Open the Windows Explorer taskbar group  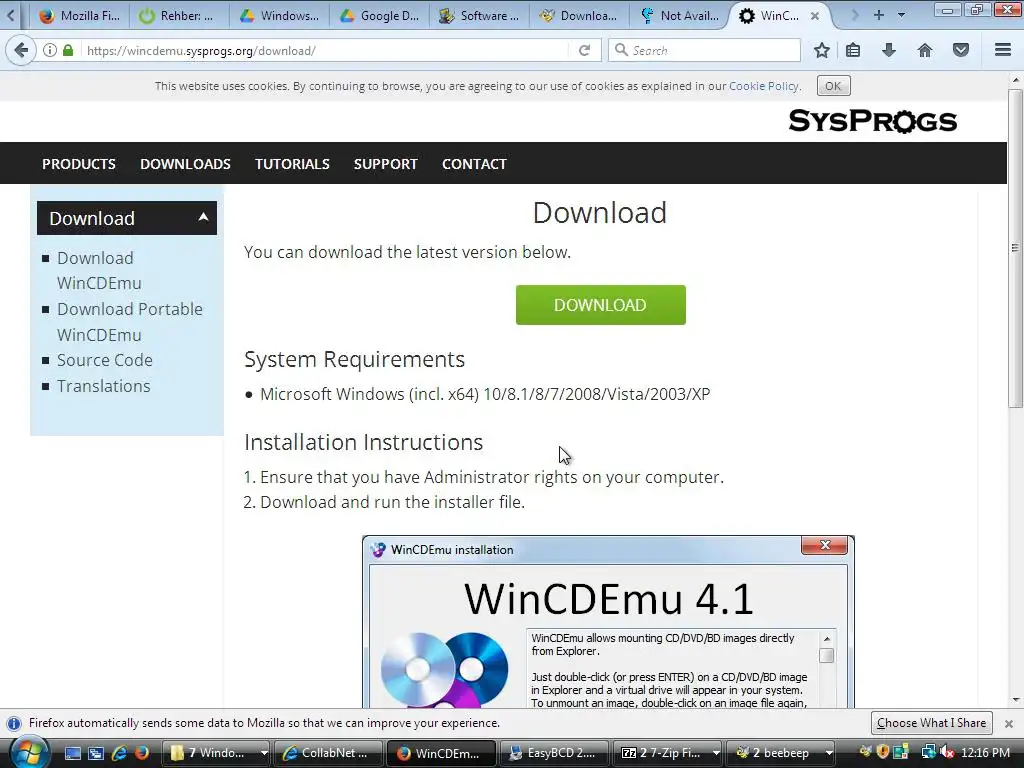tap(209, 753)
